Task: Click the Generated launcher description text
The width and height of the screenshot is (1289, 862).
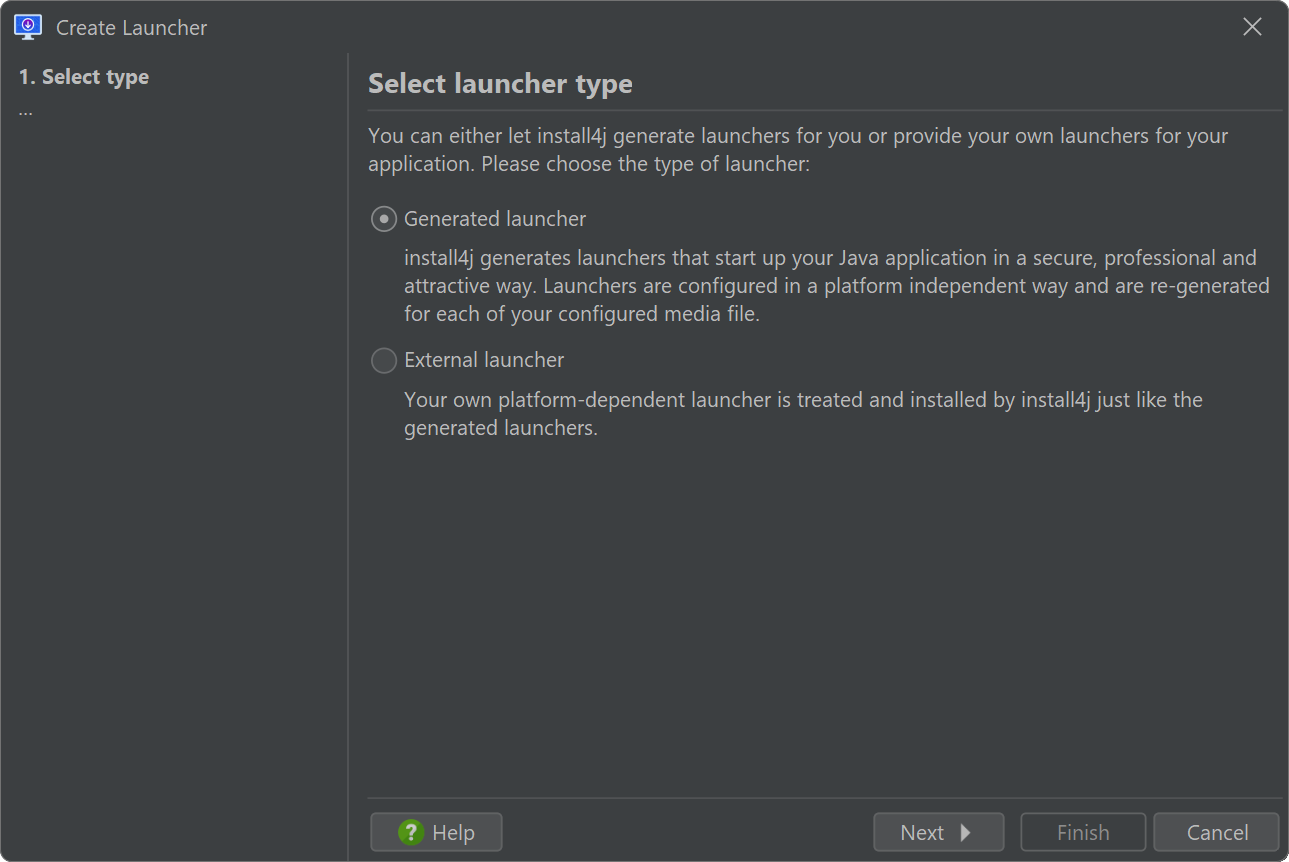Action: tap(836, 286)
